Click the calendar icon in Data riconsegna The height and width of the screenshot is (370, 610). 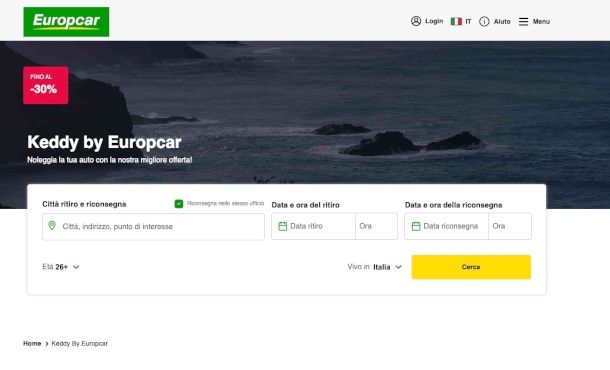pos(416,226)
